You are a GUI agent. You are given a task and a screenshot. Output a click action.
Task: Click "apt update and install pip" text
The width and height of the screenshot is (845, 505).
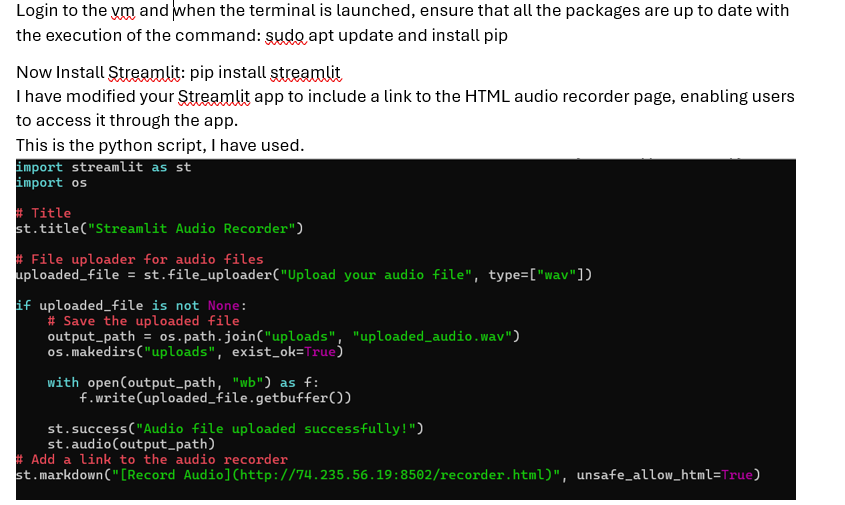coord(408,36)
